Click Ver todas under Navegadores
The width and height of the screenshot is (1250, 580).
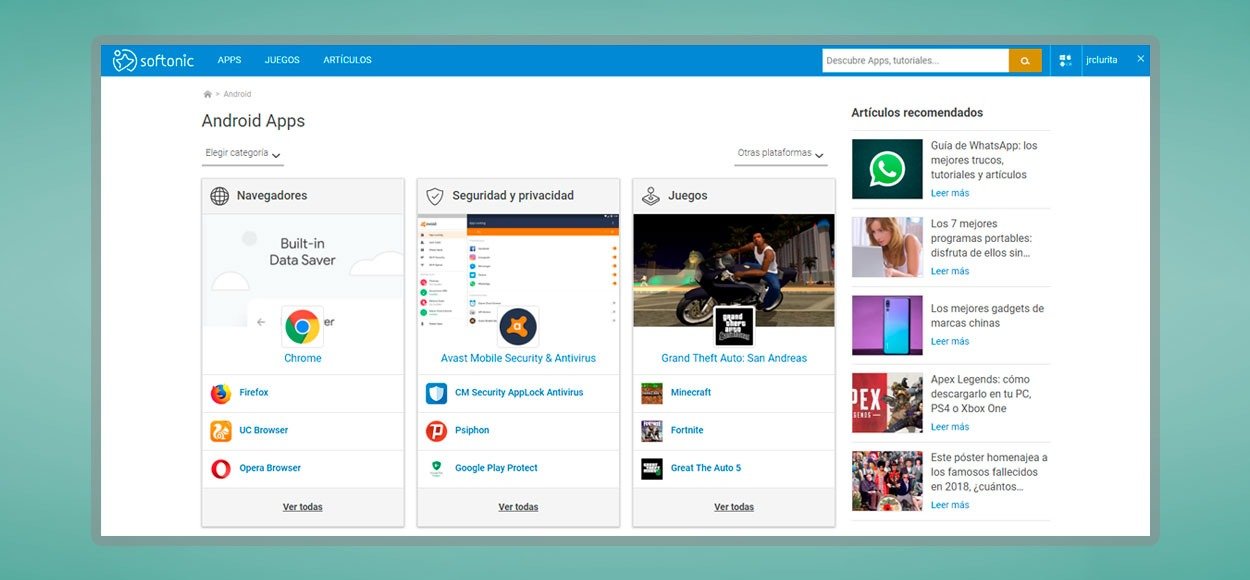[303, 507]
